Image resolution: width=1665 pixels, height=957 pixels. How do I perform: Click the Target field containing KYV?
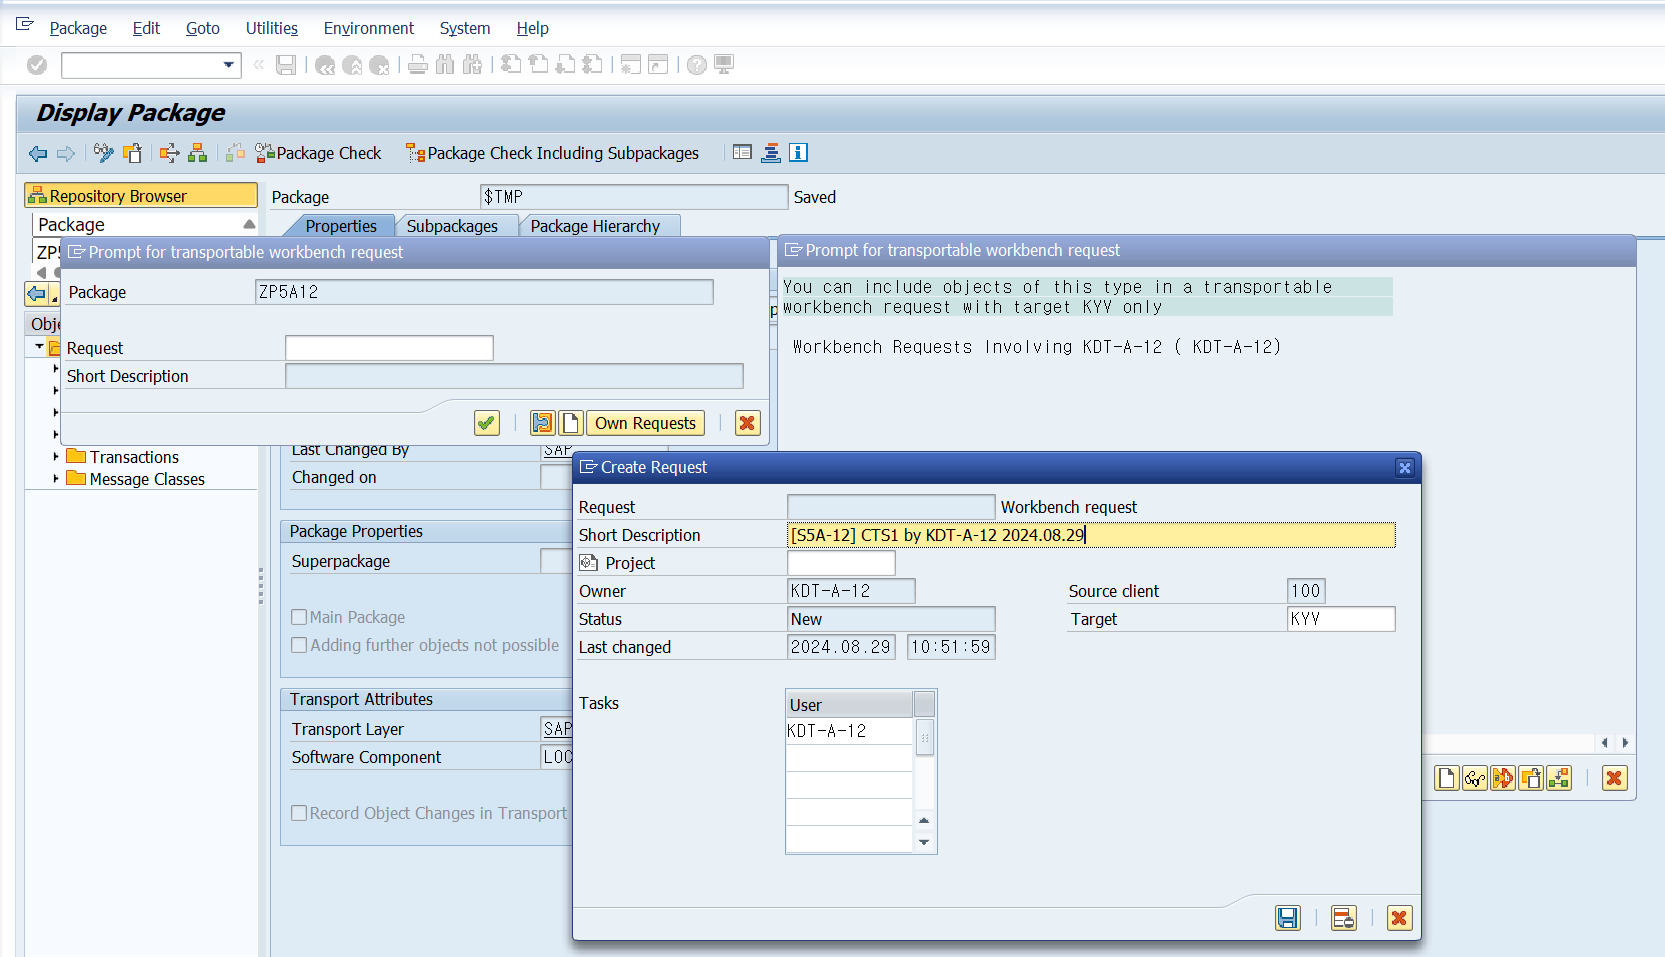(1341, 619)
